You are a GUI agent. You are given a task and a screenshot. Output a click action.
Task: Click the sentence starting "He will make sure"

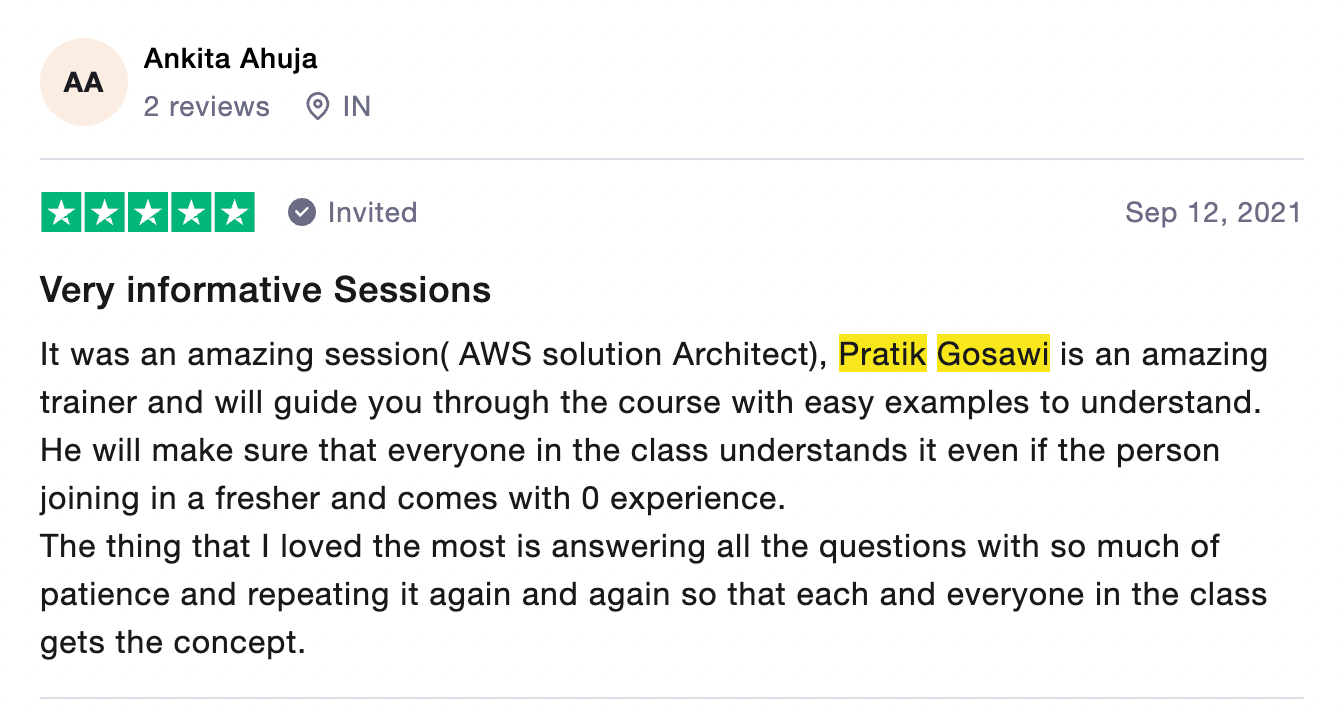(629, 451)
